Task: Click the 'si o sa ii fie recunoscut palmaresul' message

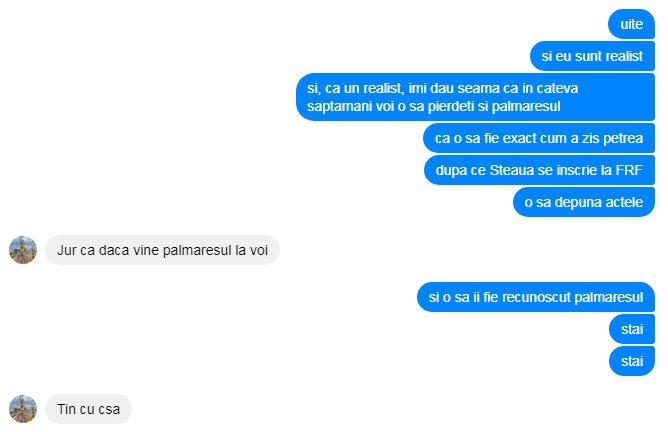Action: click(x=536, y=297)
